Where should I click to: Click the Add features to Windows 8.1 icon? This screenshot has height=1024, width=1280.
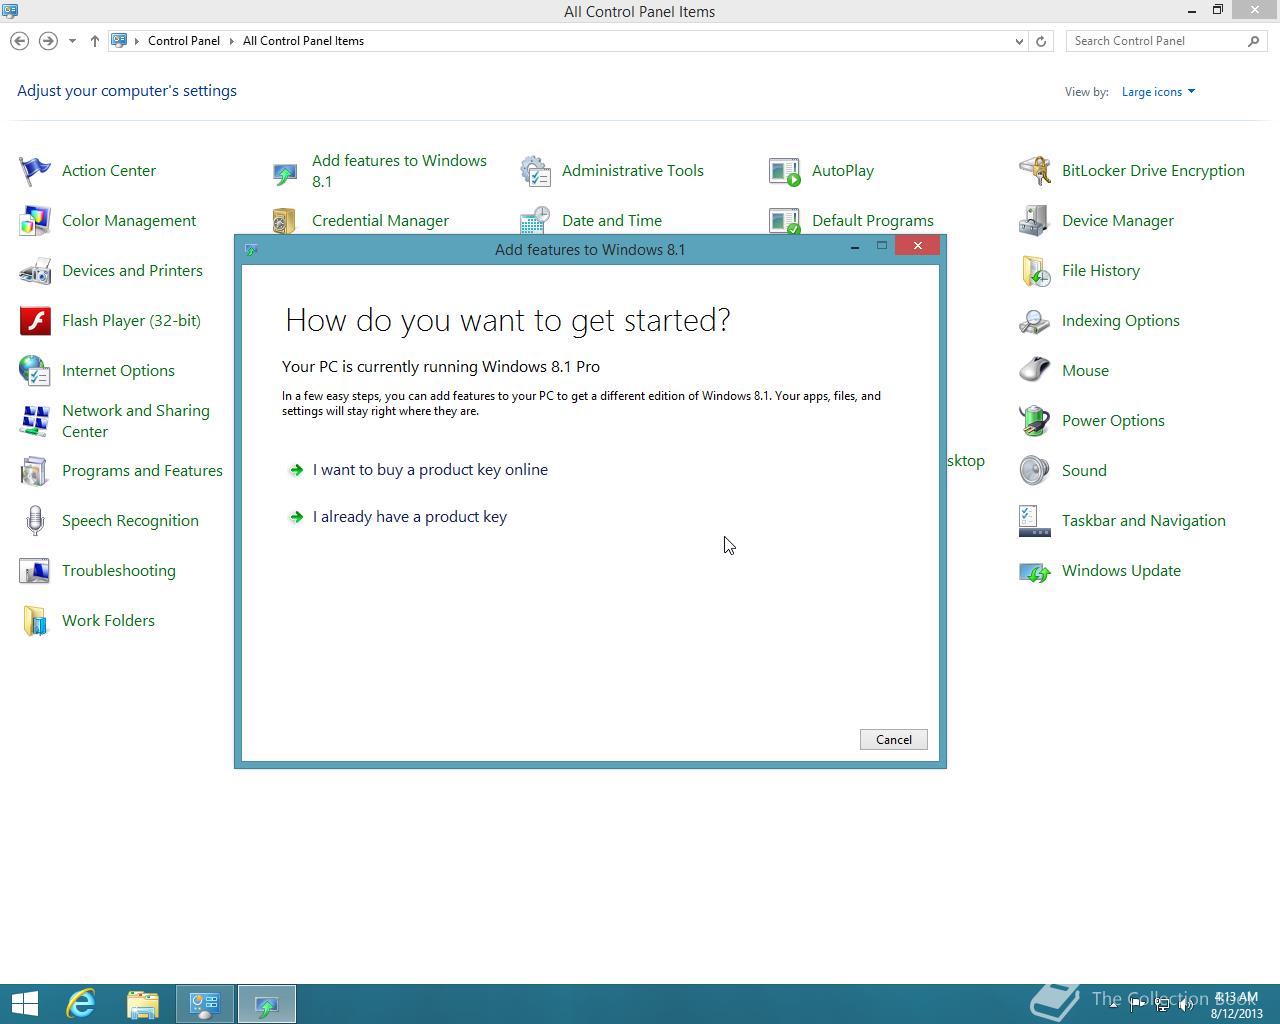[285, 174]
